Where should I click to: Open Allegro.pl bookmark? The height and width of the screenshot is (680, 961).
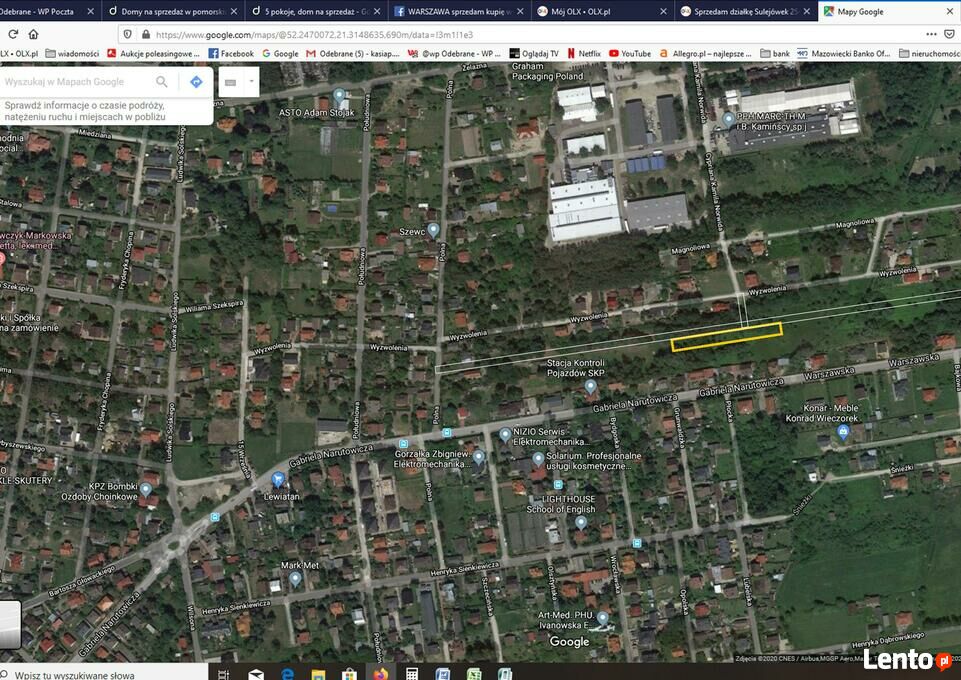tap(705, 54)
